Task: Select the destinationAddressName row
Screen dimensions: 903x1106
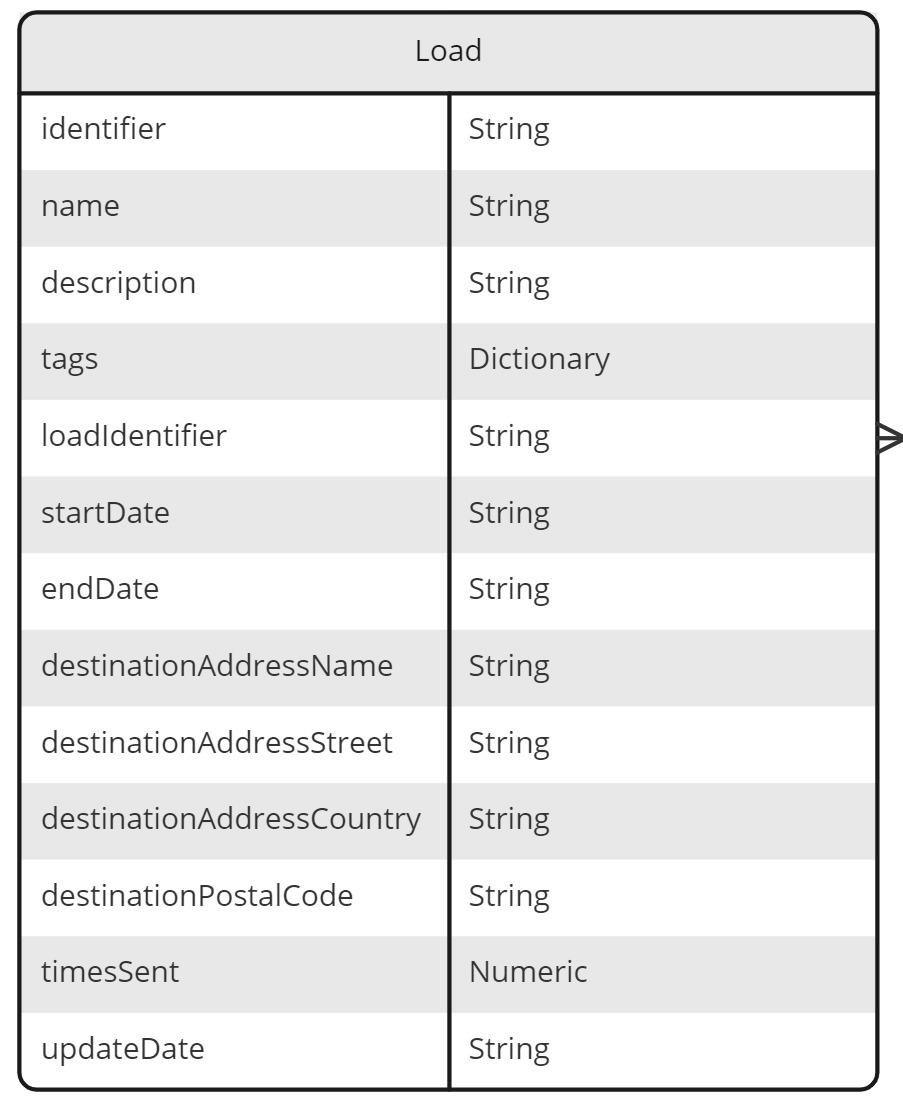Action: click(448, 667)
